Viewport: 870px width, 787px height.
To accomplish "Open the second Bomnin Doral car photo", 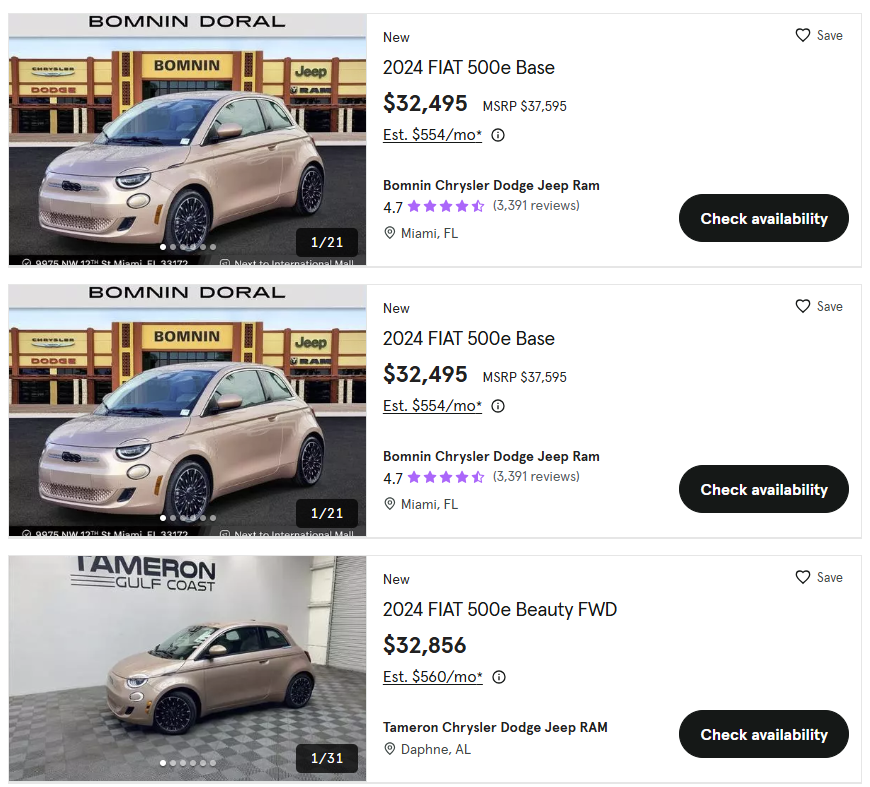I will 187,410.
